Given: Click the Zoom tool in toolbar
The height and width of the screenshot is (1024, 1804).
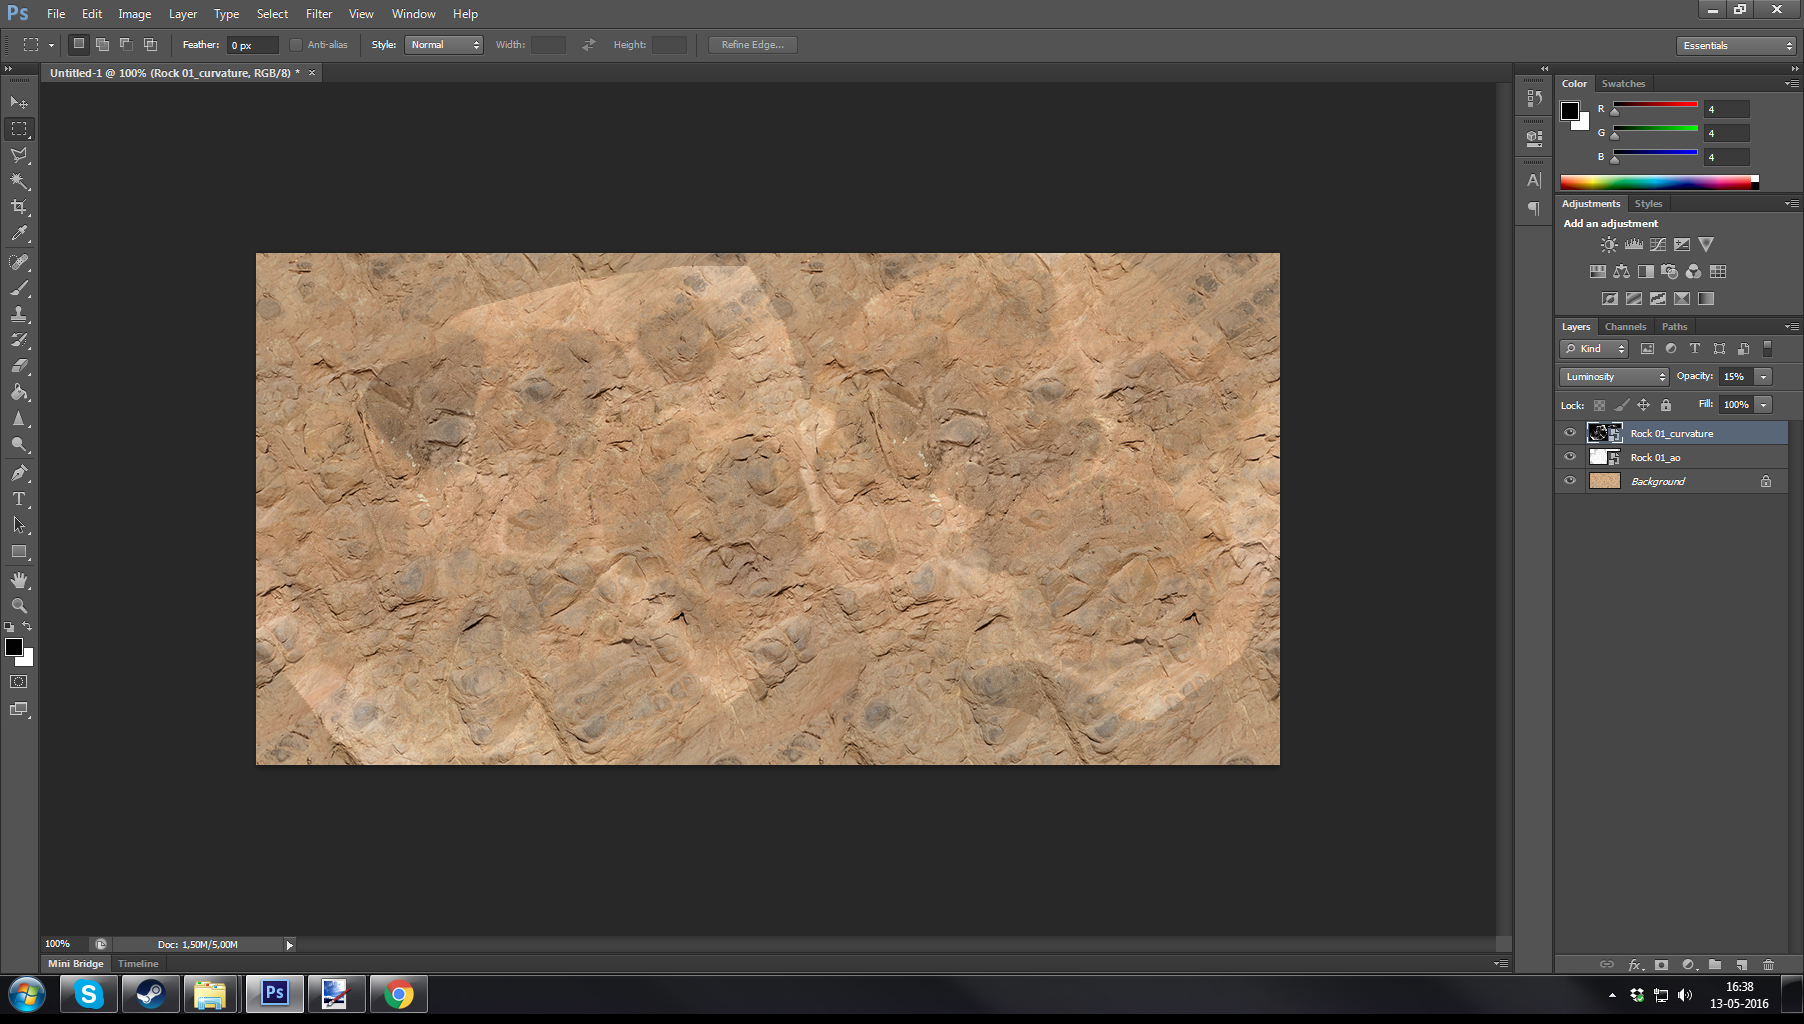Looking at the screenshot, I should click(19, 606).
